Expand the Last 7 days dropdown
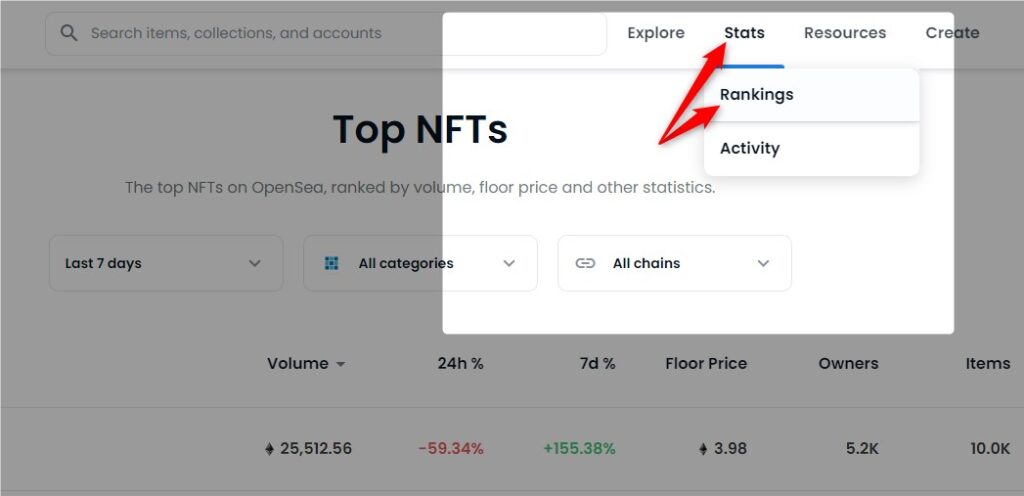Viewport: 1024px width, 496px height. tap(166, 264)
